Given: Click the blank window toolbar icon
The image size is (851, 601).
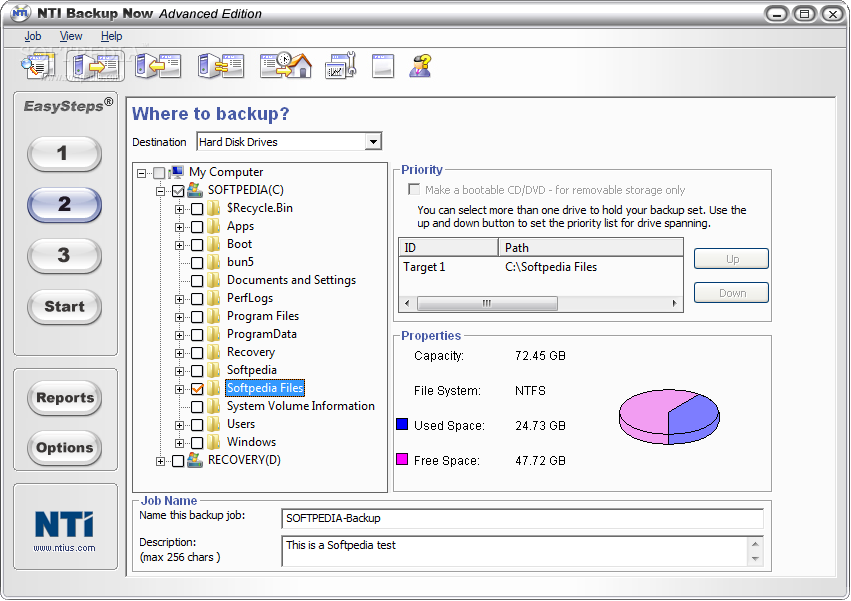Looking at the screenshot, I should click(383, 66).
